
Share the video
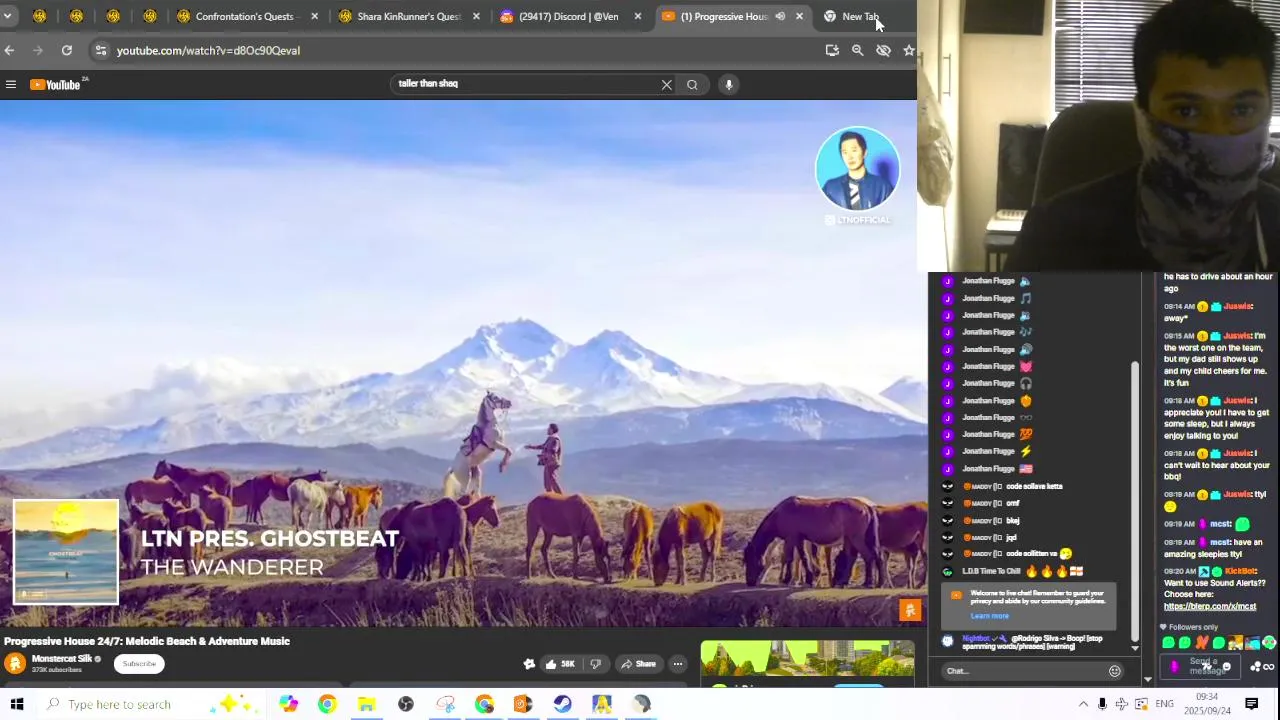click(638, 664)
